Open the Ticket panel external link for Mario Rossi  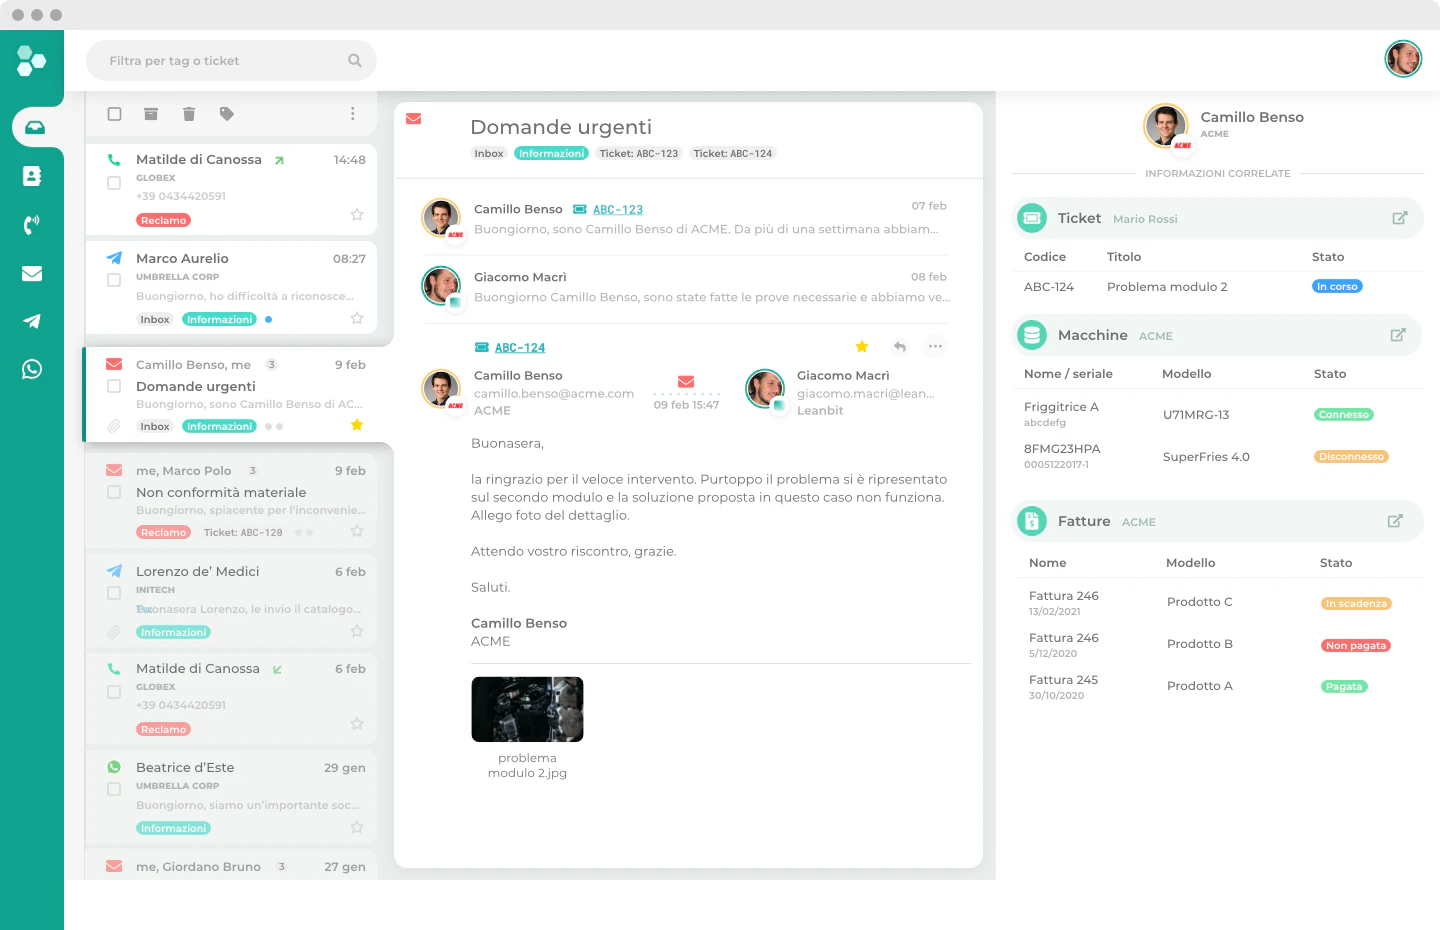pos(1398,218)
